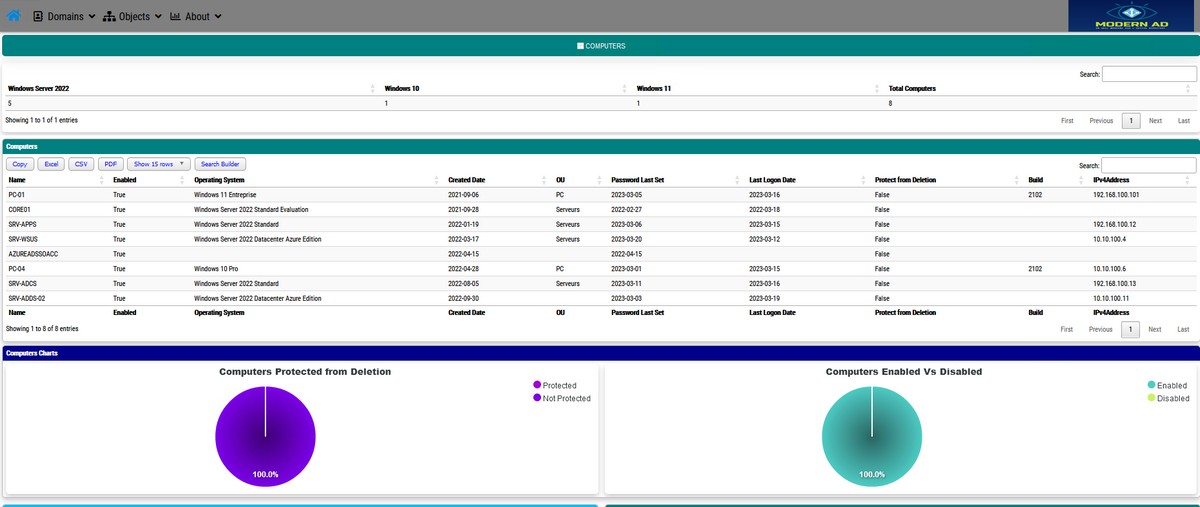Sort by Created Date column arrows
This screenshot has height=507, width=1200.
(x=544, y=180)
